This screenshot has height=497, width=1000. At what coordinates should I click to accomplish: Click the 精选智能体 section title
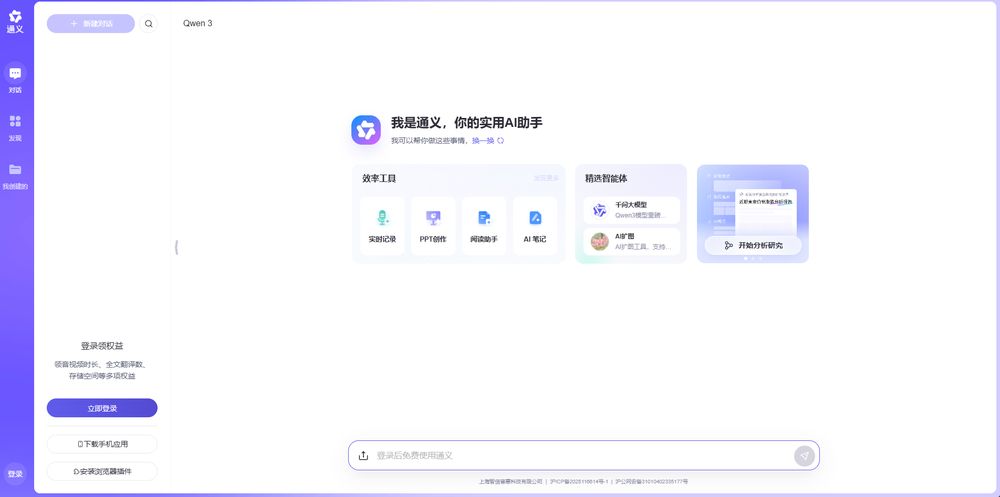coord(606,179)
